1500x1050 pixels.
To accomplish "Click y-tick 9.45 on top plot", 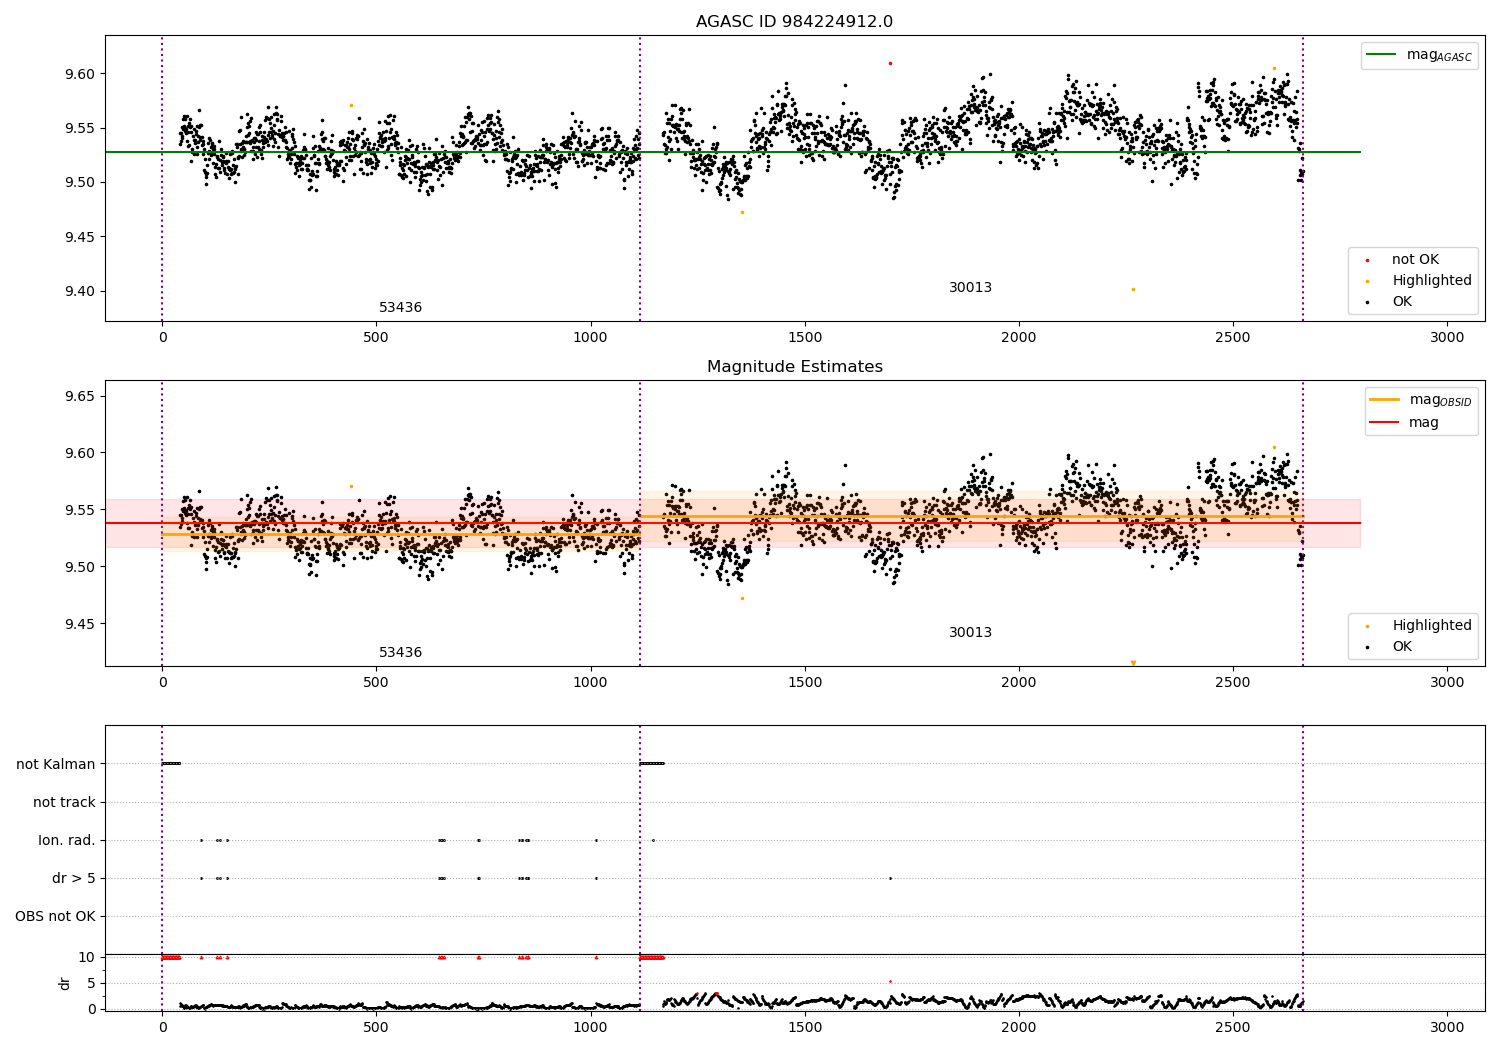I will (80, 237).
